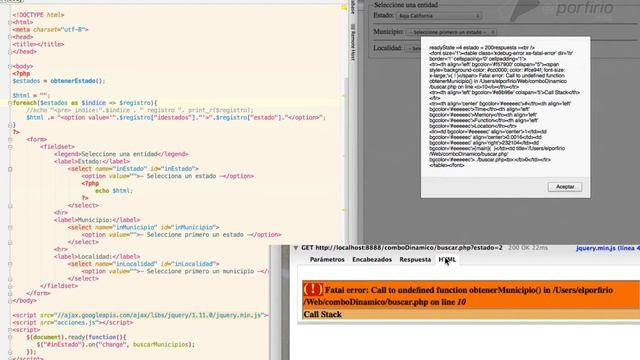
Task: Click the $html = "" code line
Action: point(31,96)
